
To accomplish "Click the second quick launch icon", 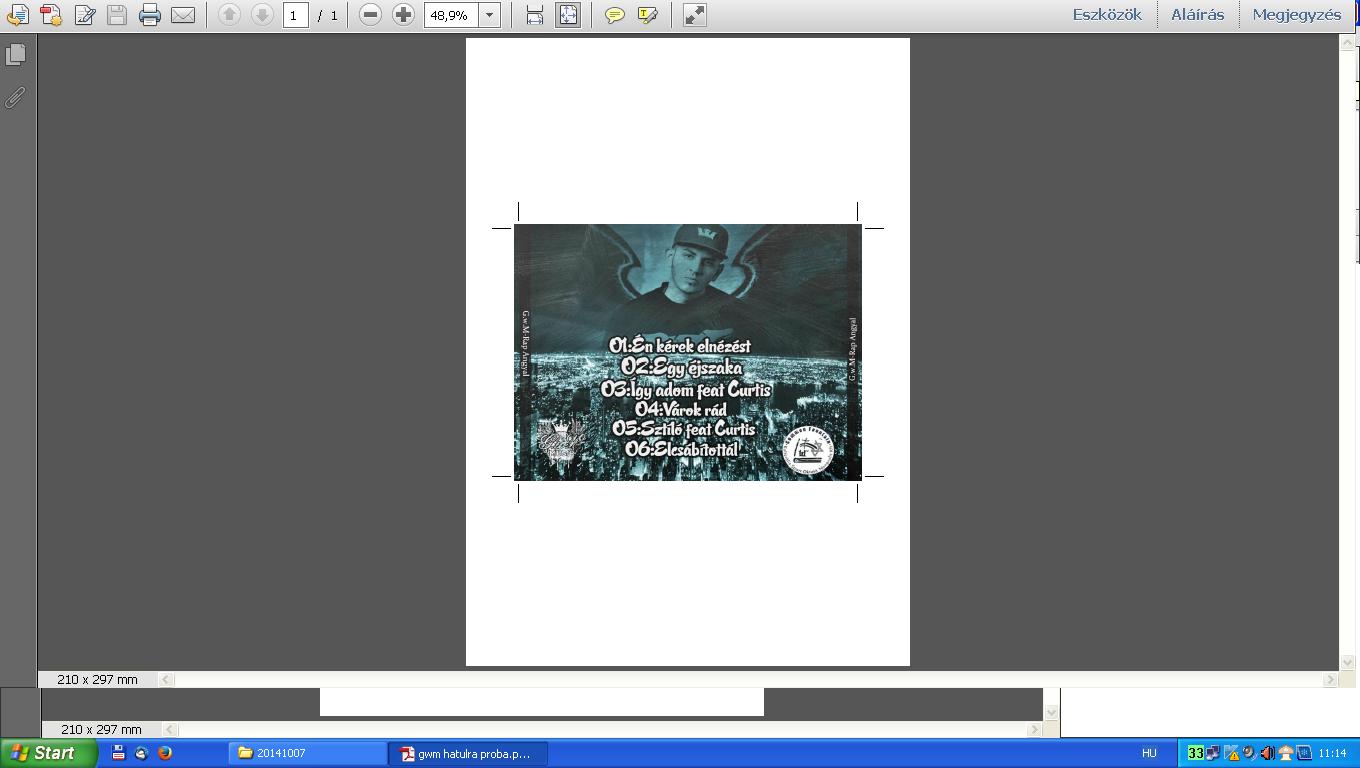I will tap(141, 753).
